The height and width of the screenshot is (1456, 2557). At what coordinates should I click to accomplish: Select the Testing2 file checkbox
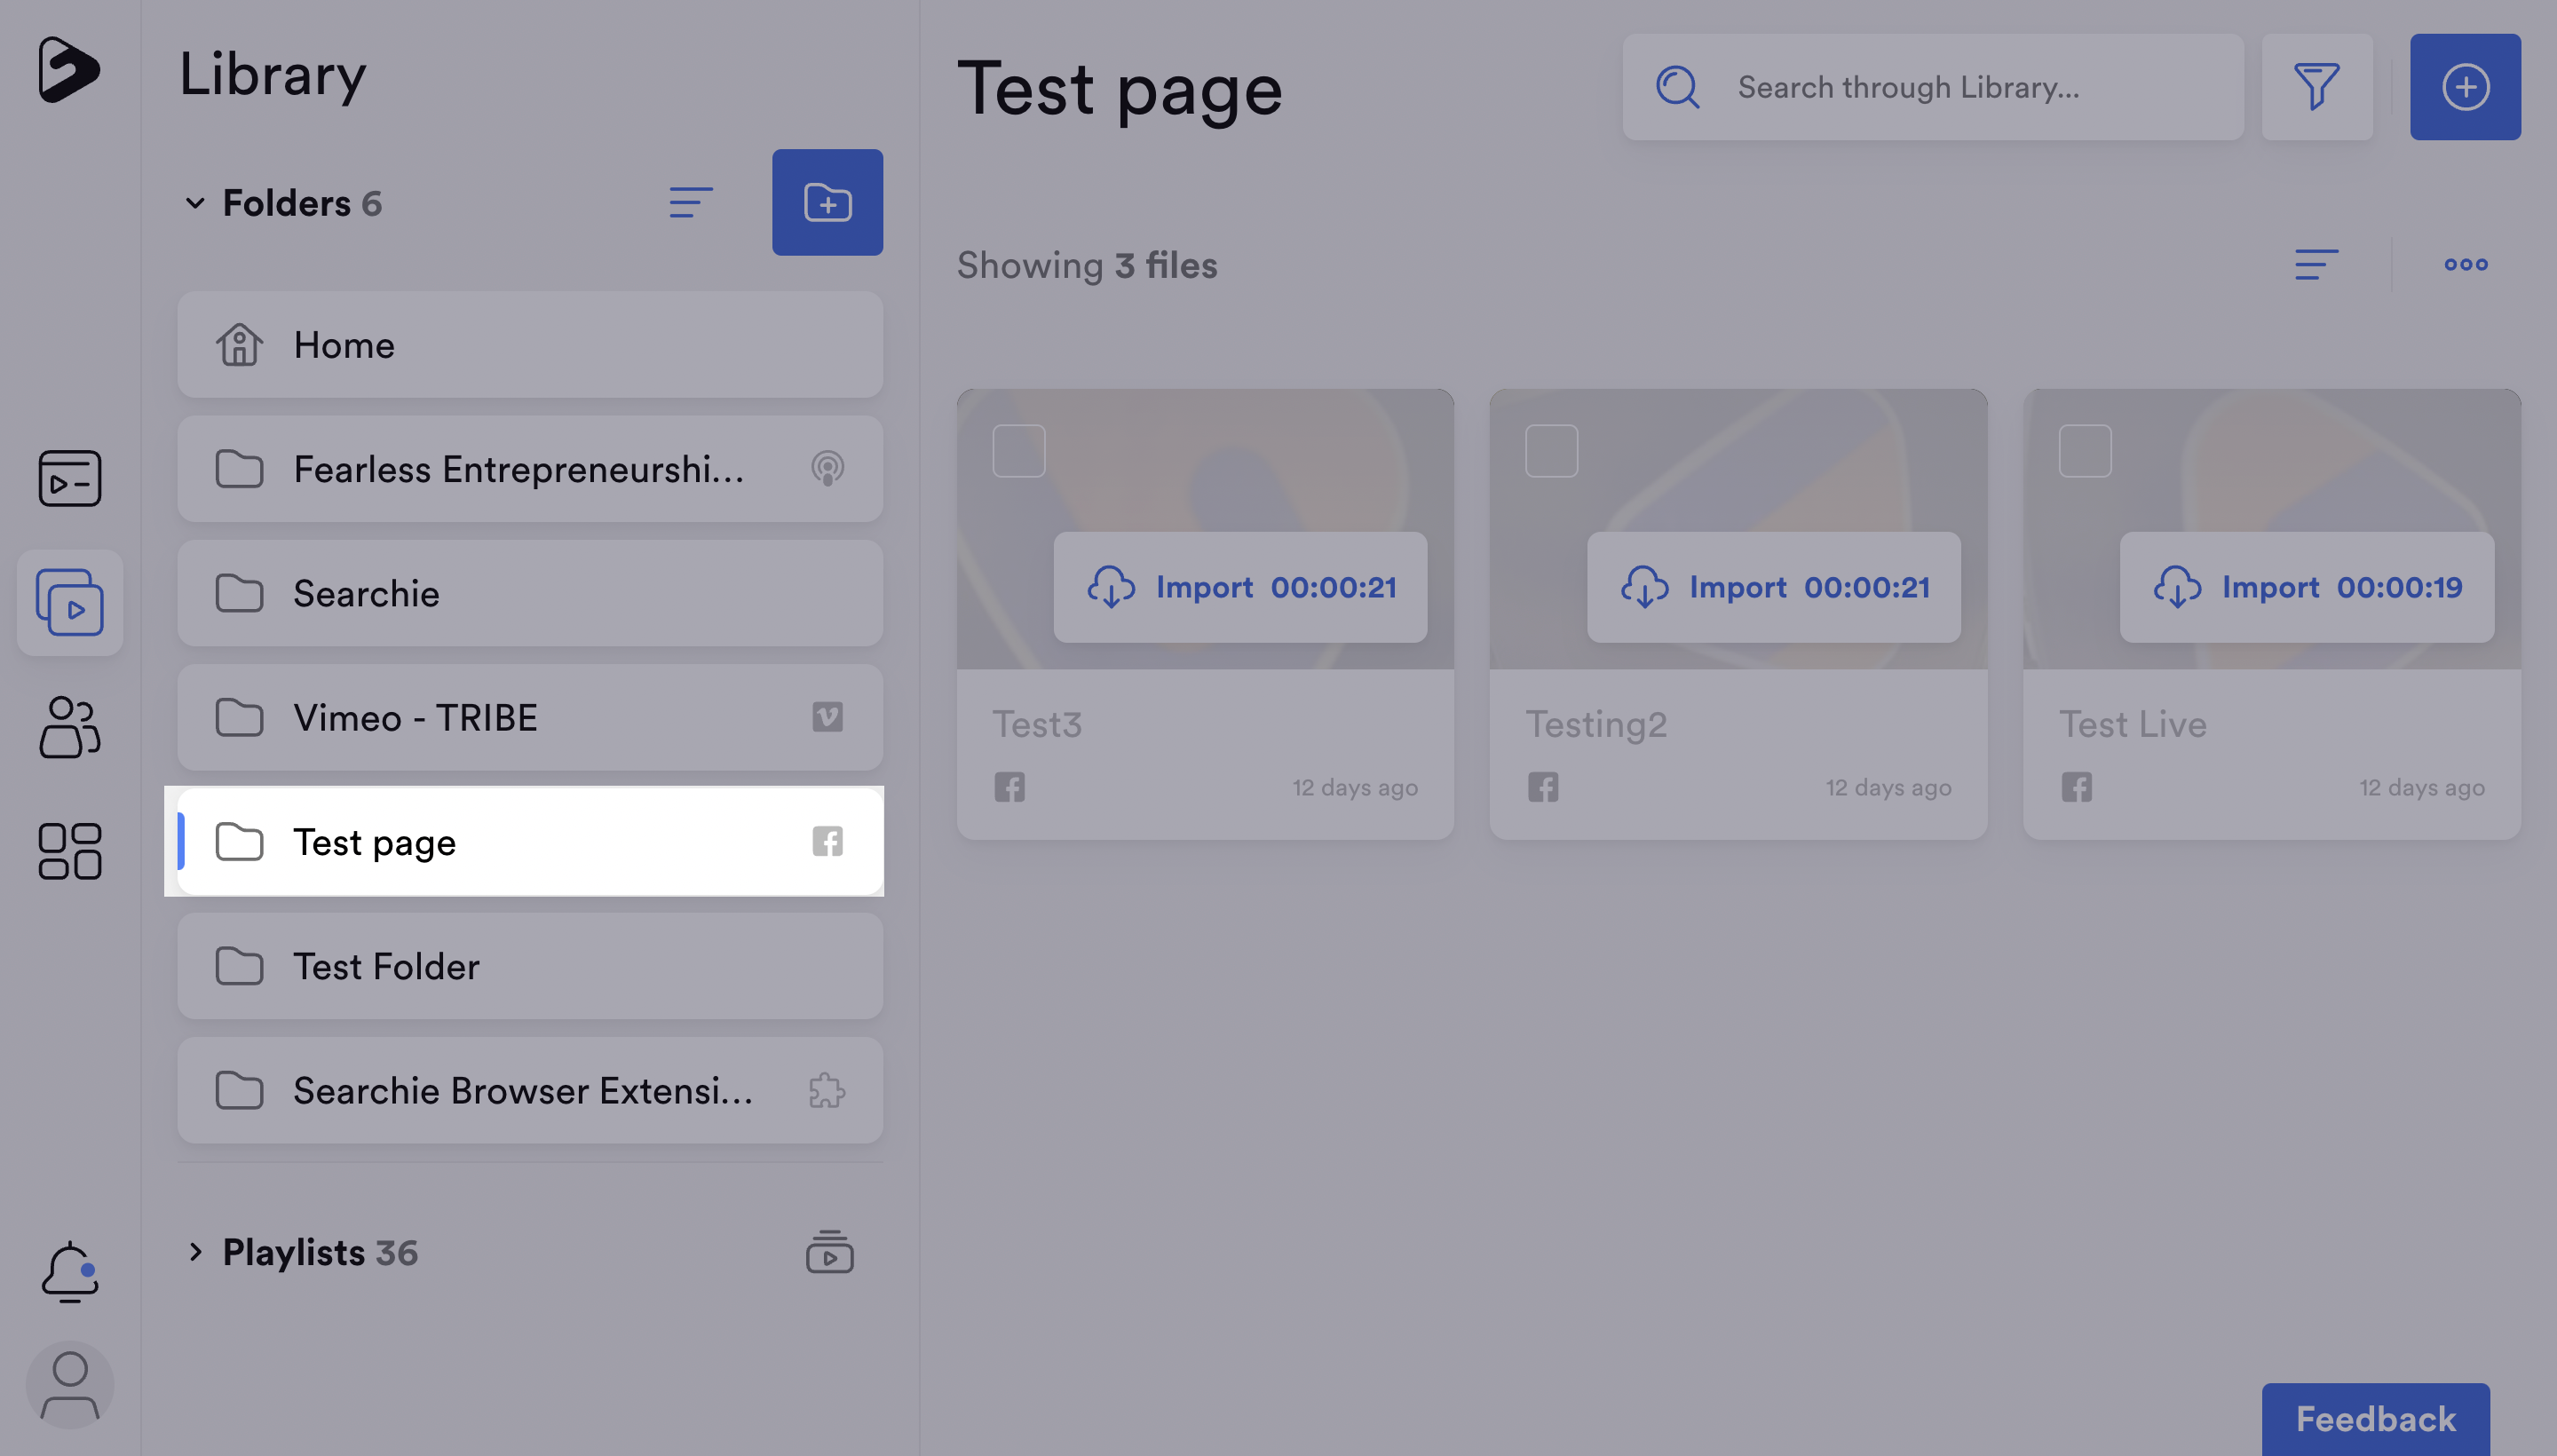[1552, 451]
